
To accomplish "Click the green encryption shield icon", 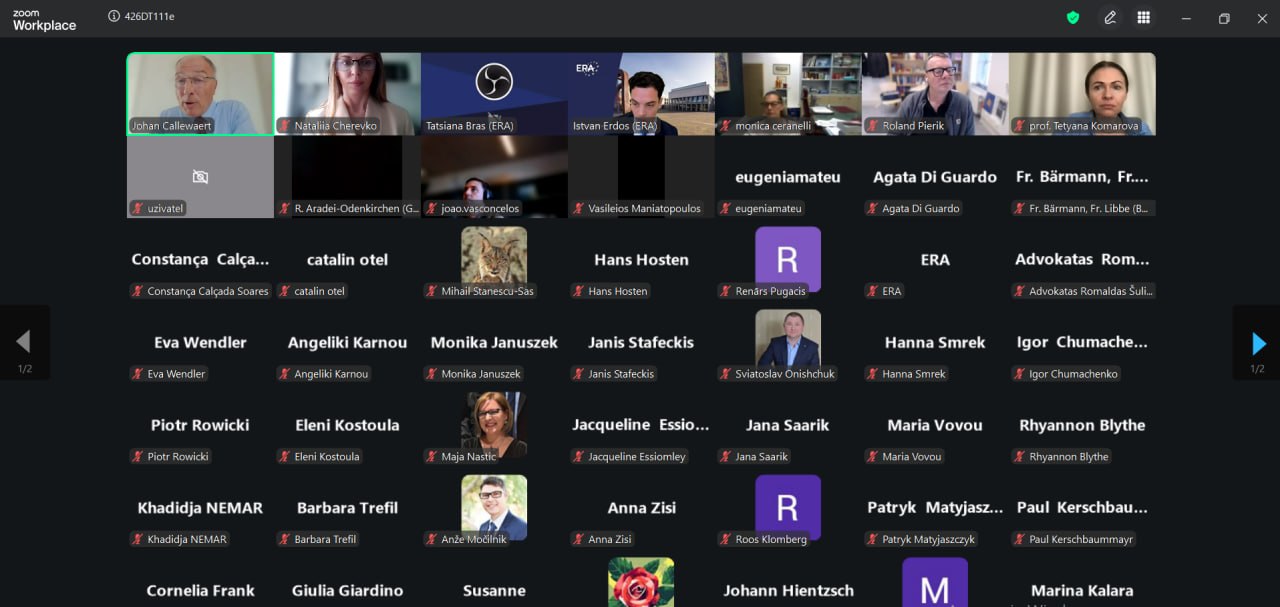I will tap(1073, 17).
